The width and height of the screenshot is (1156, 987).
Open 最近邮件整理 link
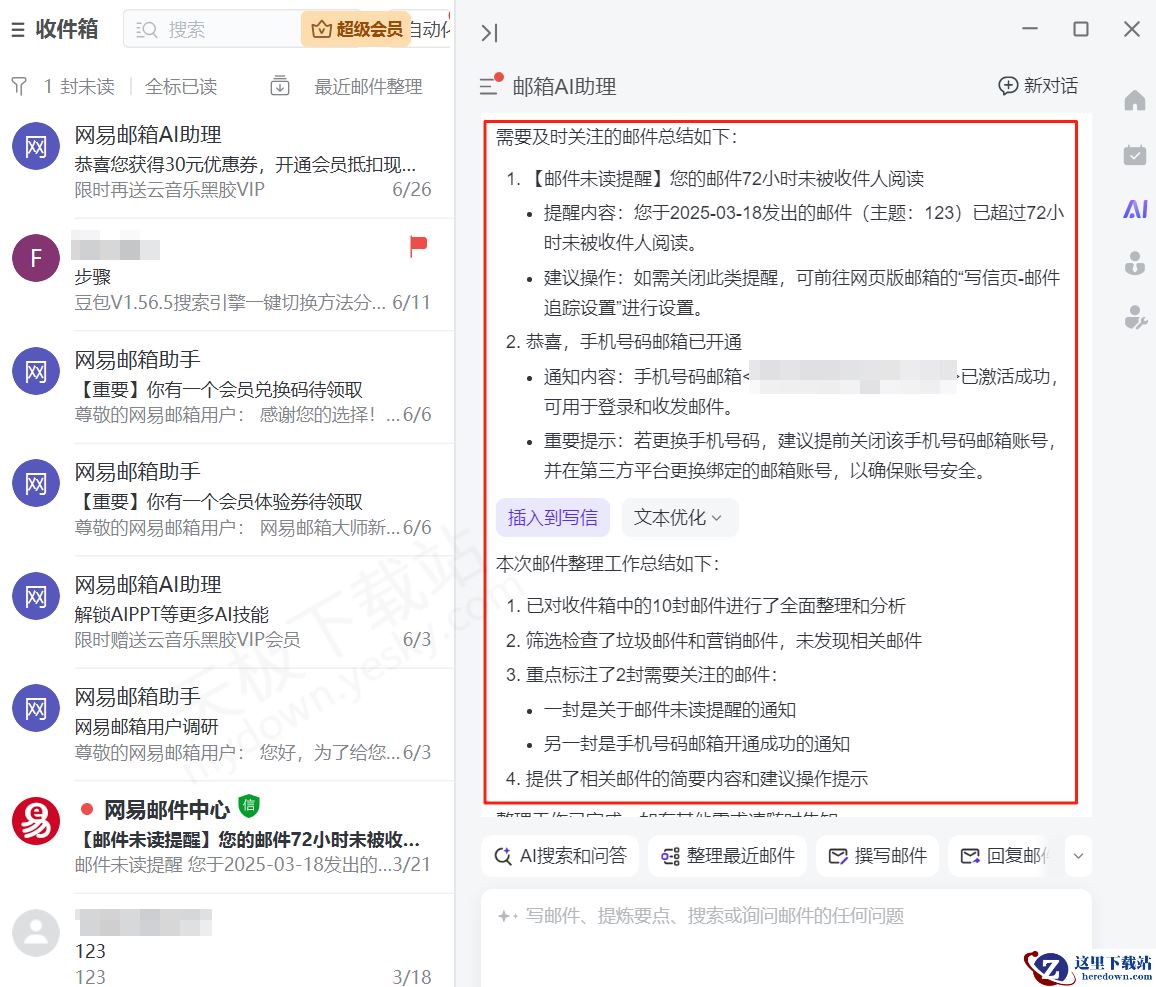(x=369, y=86)
